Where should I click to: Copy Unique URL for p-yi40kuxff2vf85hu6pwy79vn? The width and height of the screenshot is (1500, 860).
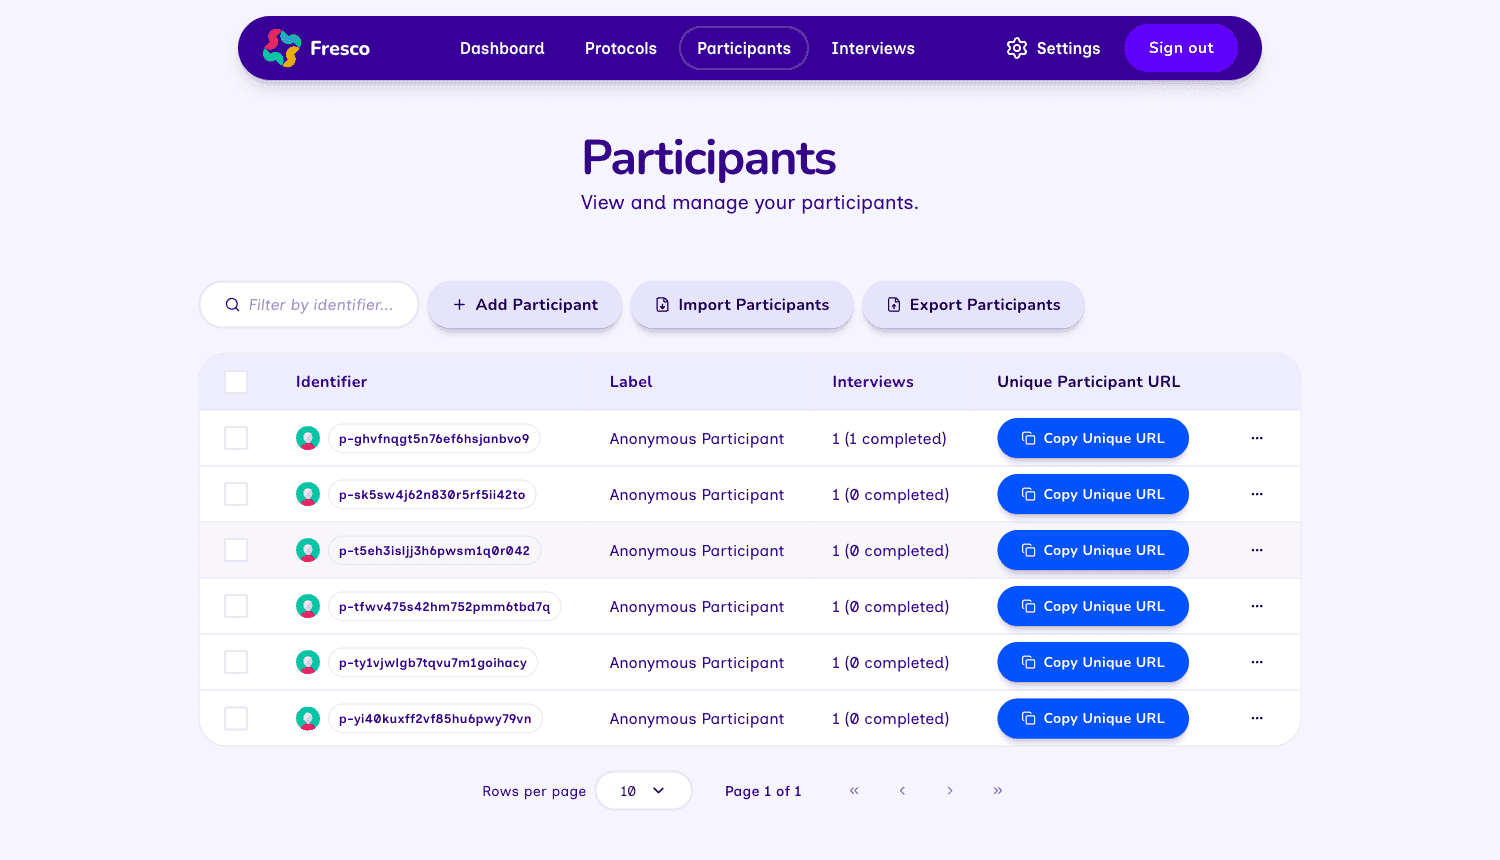(1093, 718)
